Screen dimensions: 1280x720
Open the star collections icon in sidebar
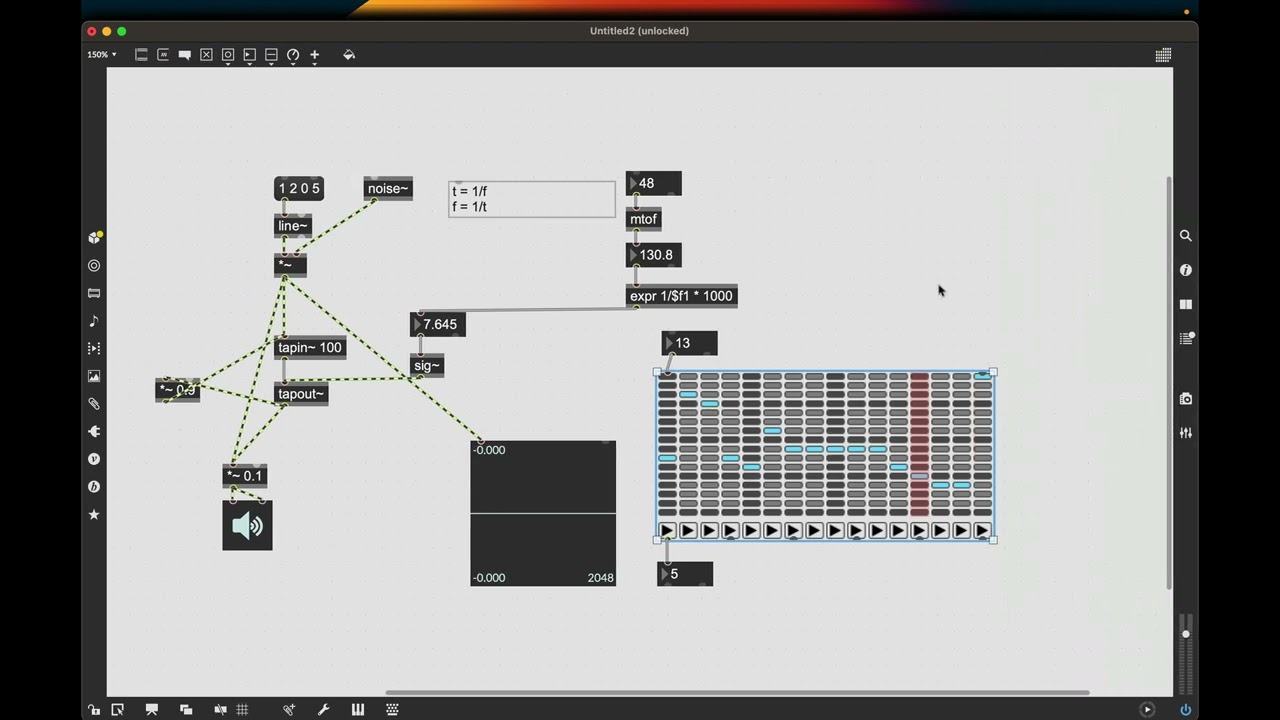94,514
